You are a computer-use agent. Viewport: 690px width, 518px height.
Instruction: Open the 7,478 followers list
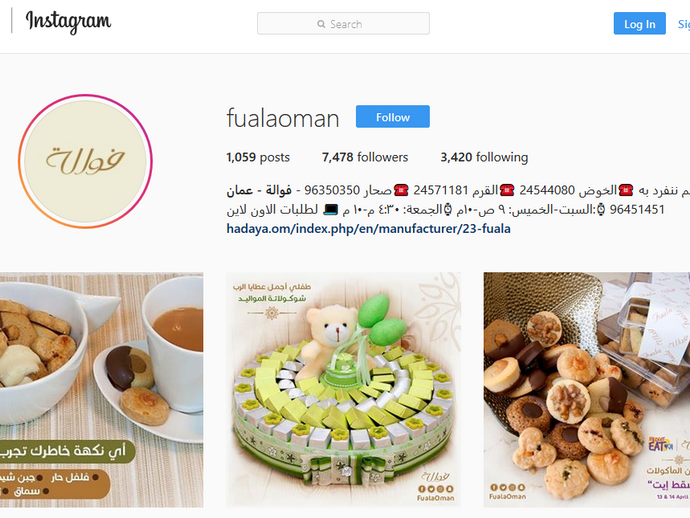pos(365,157)
